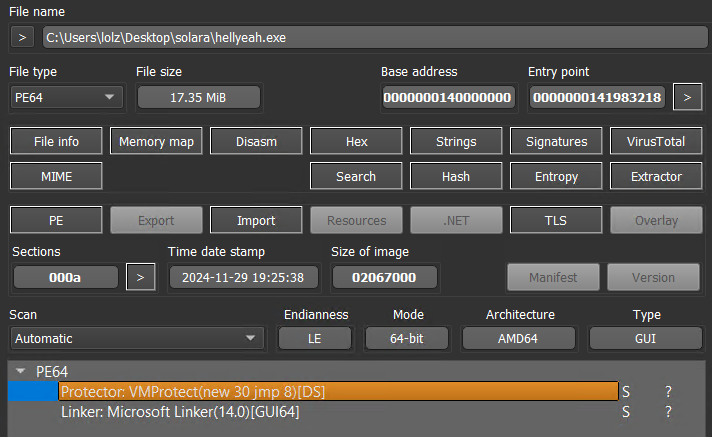Show the Strings window
This screenshot has width=712, height=437.
tap(456, 141)
